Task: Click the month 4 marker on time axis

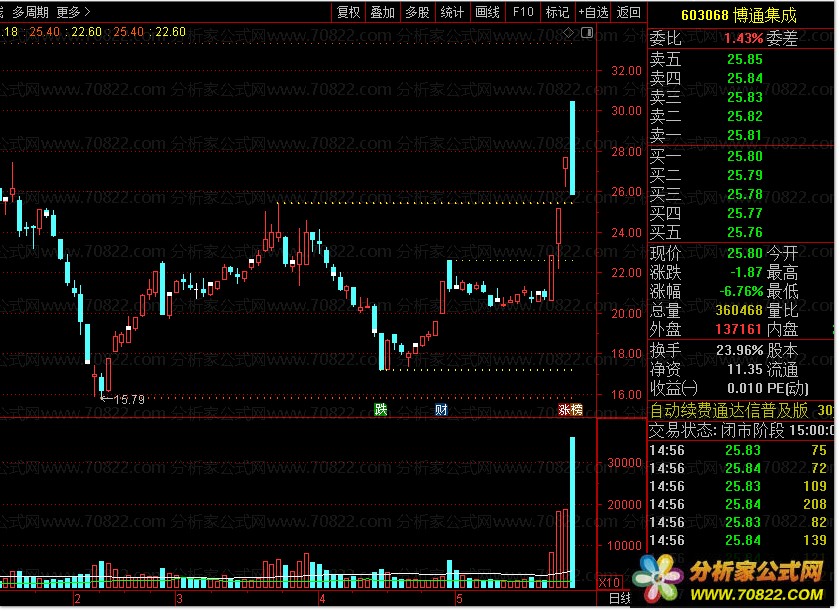Action: tap(322, 599)
